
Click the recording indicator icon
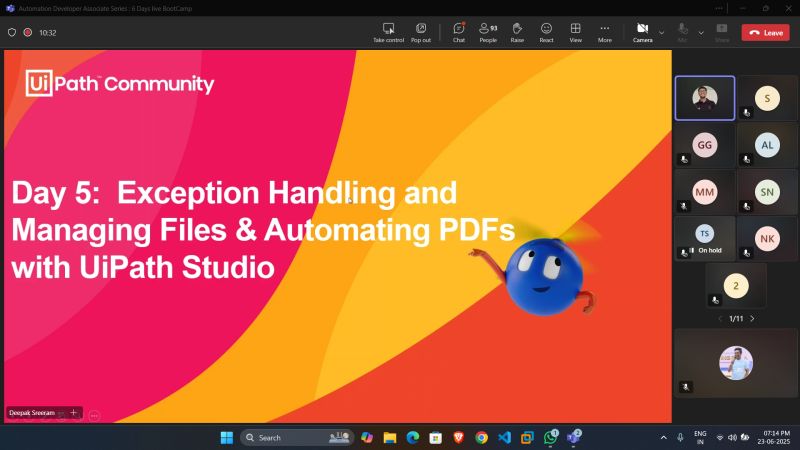(28, 32)
